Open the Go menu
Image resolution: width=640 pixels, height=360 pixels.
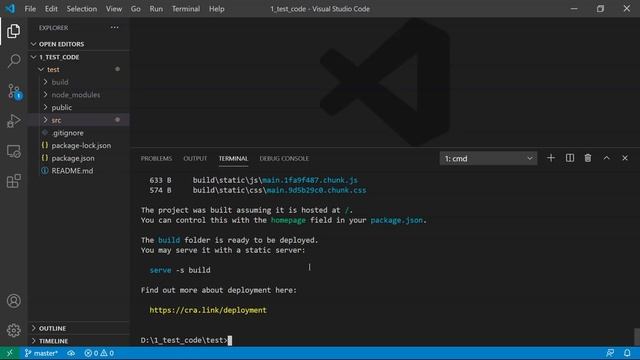point(136,9)
